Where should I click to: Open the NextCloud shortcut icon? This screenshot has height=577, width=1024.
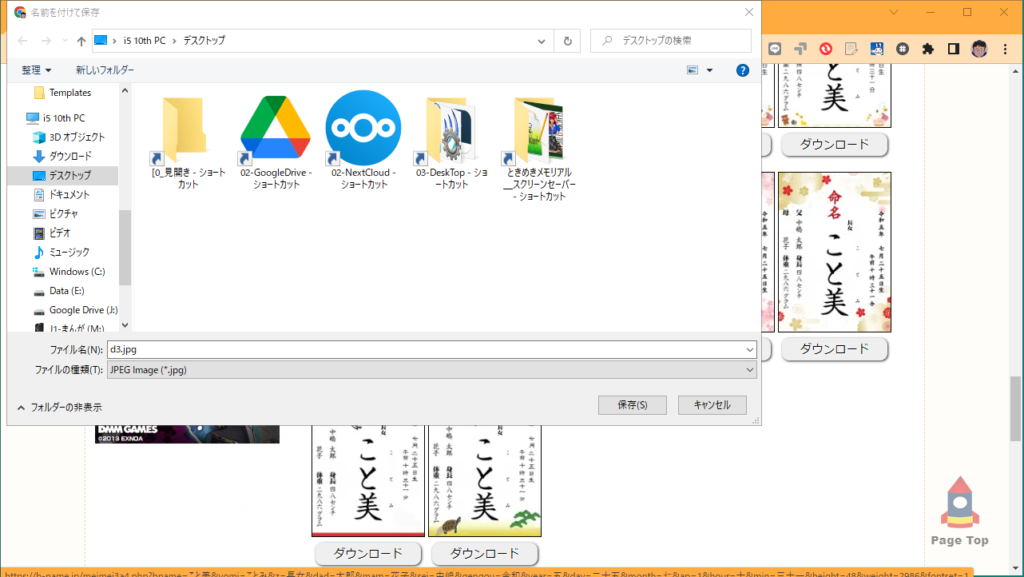361,127
